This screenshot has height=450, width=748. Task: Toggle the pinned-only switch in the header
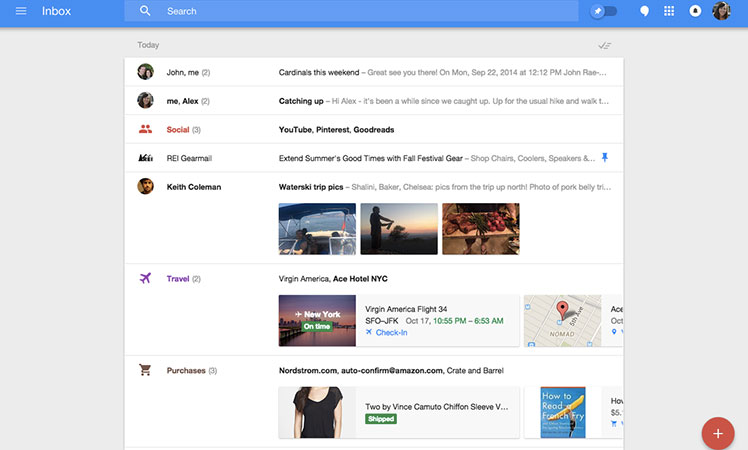pyautogui.click(x=603, y=11)
